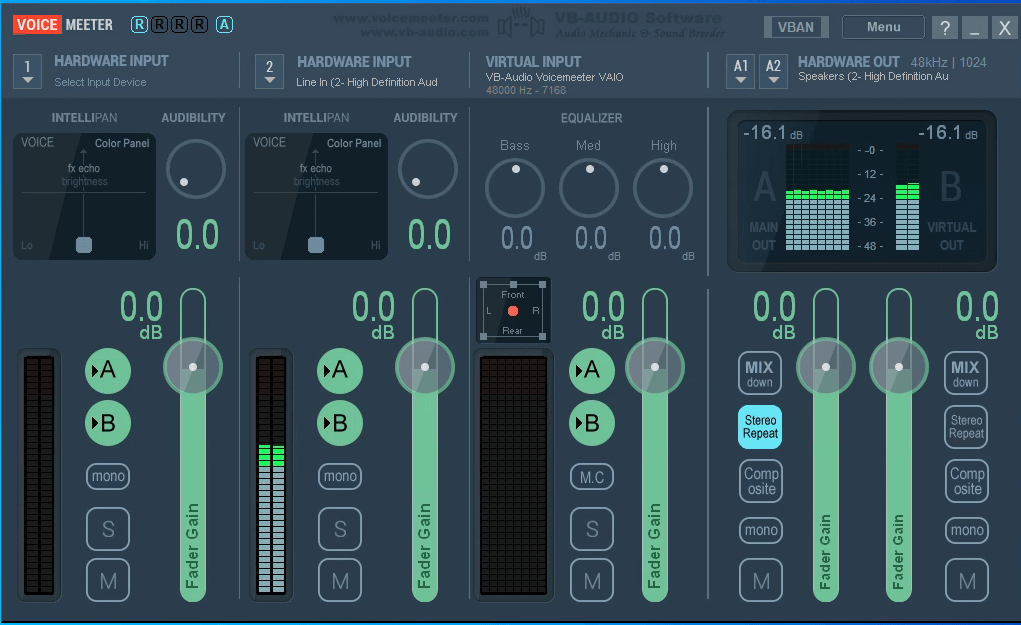Click Input 2 Audibility knob
The width and height of the screenshot is (1021, 625).
[x=428, y=169]
